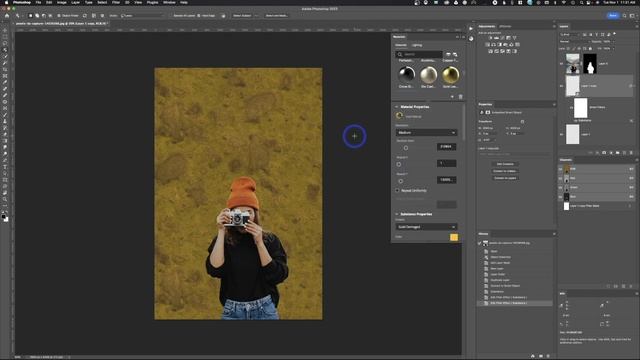Click Add layer mask icon in Layers
The width and height of the screenshot is (640, 360).
point(604,152)
